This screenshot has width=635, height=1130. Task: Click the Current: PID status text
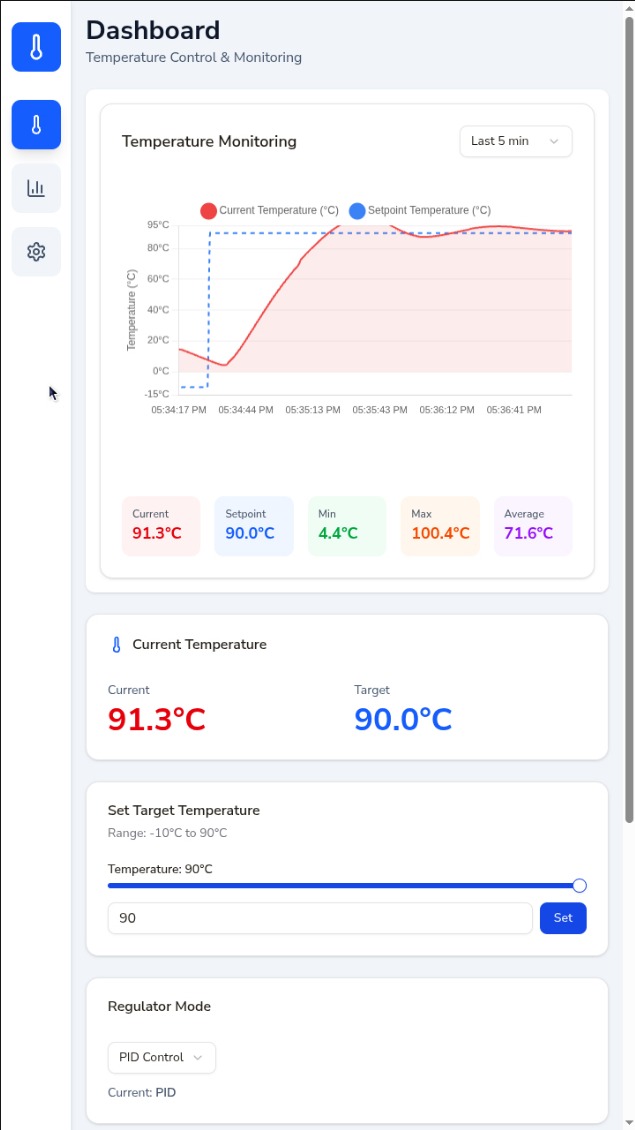(142, 1093)
